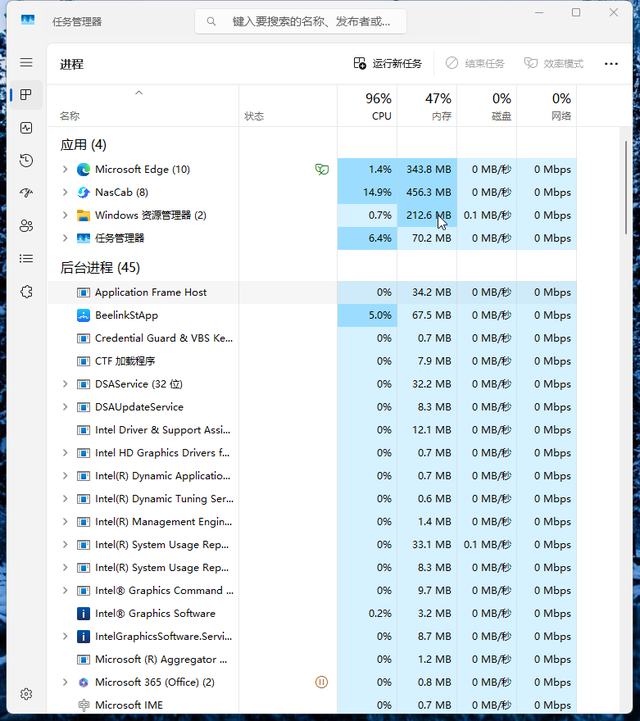The height and width of the screenshot is (721, 640).
Task: Click NasCab's 456.3 MB memory value
Action: click(x=429, y=192)
